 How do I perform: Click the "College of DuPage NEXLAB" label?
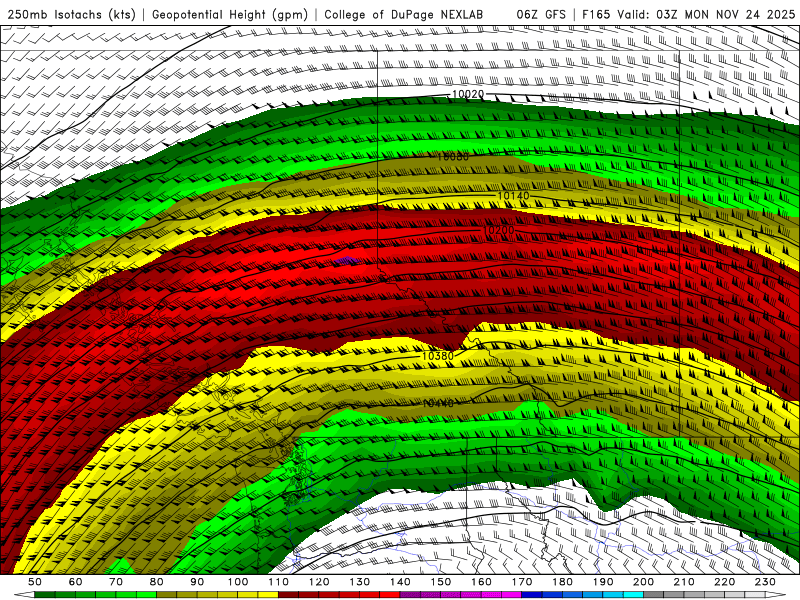[404, 14]
